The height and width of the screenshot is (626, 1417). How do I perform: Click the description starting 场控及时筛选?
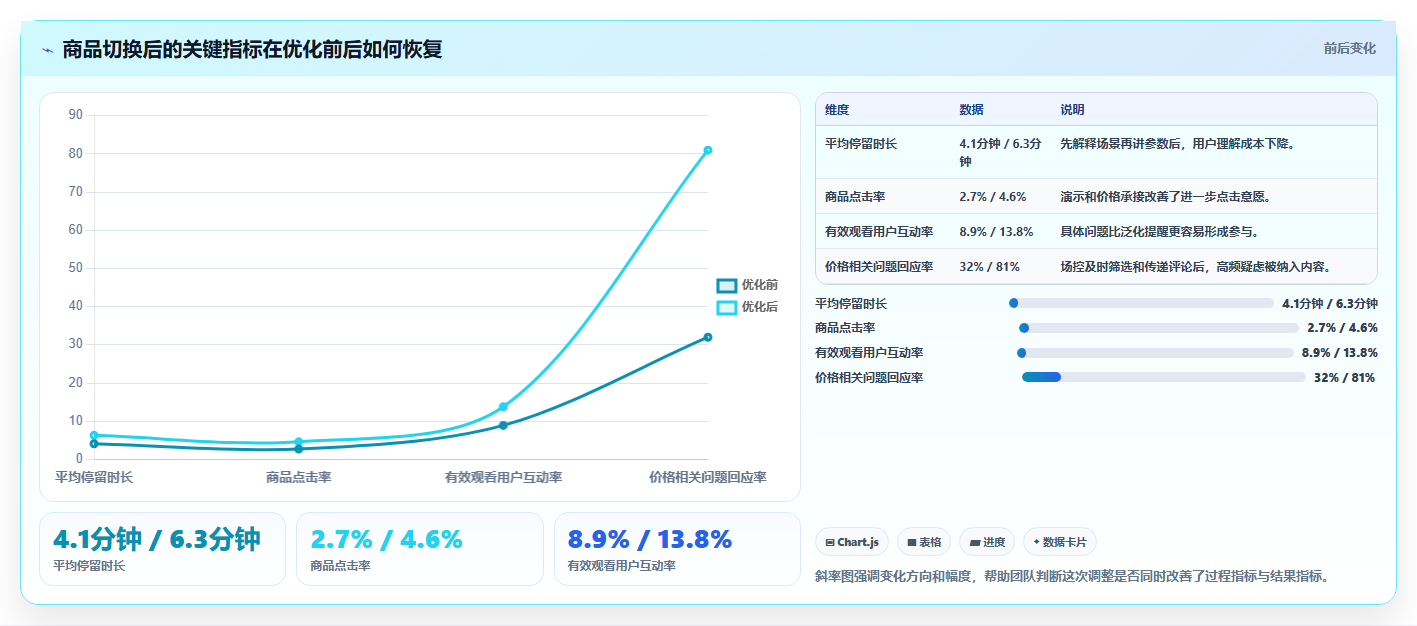tap(1196, 267)
